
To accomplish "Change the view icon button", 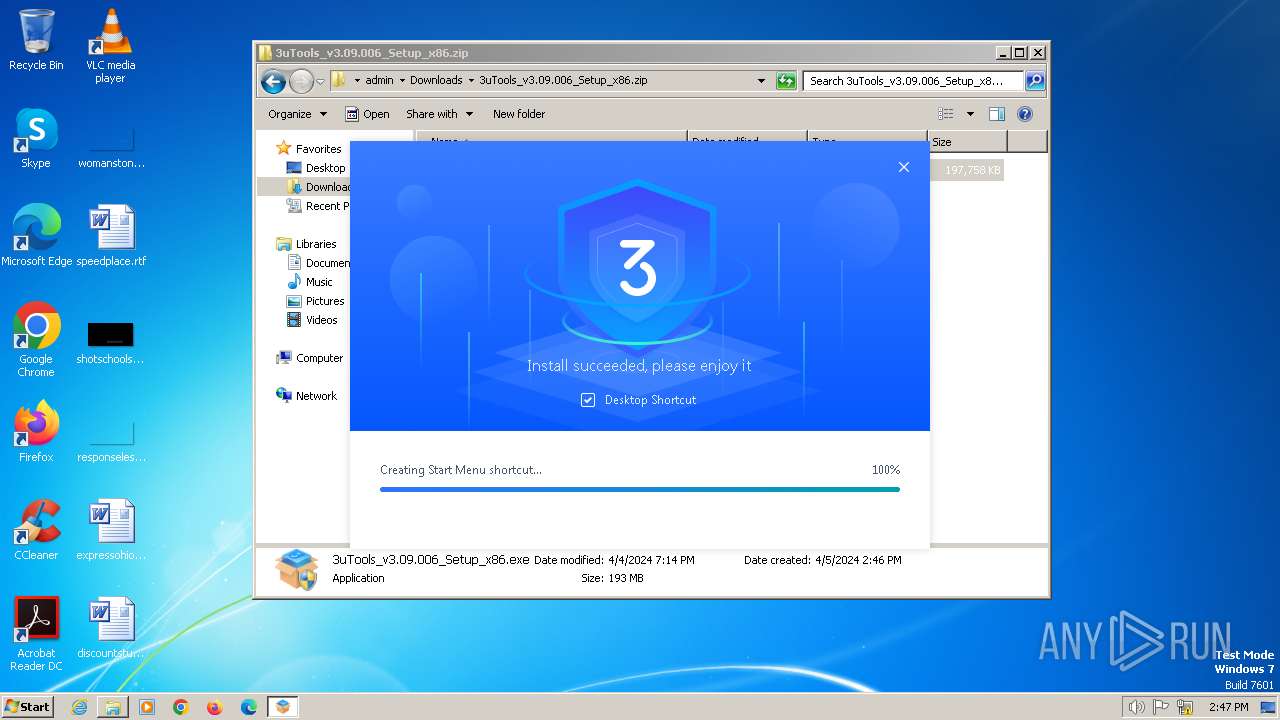I will tap(946, 114).
